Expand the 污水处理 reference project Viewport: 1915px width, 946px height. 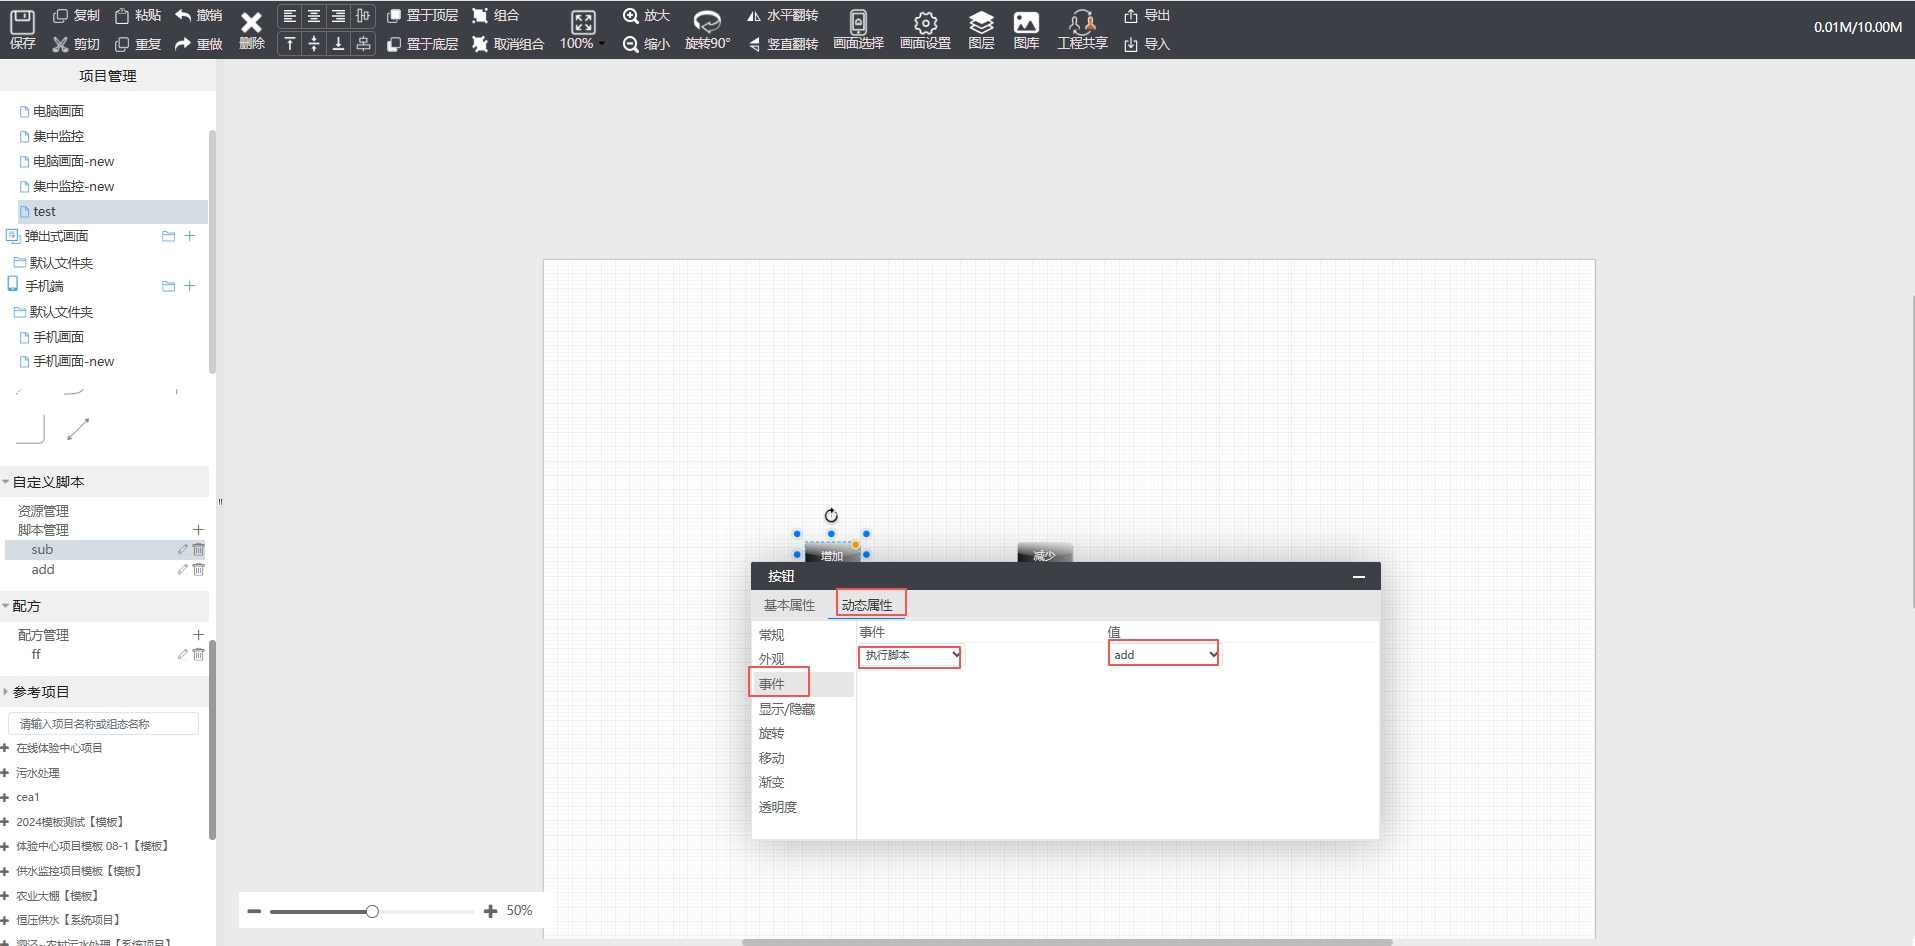tap(5, 773)
